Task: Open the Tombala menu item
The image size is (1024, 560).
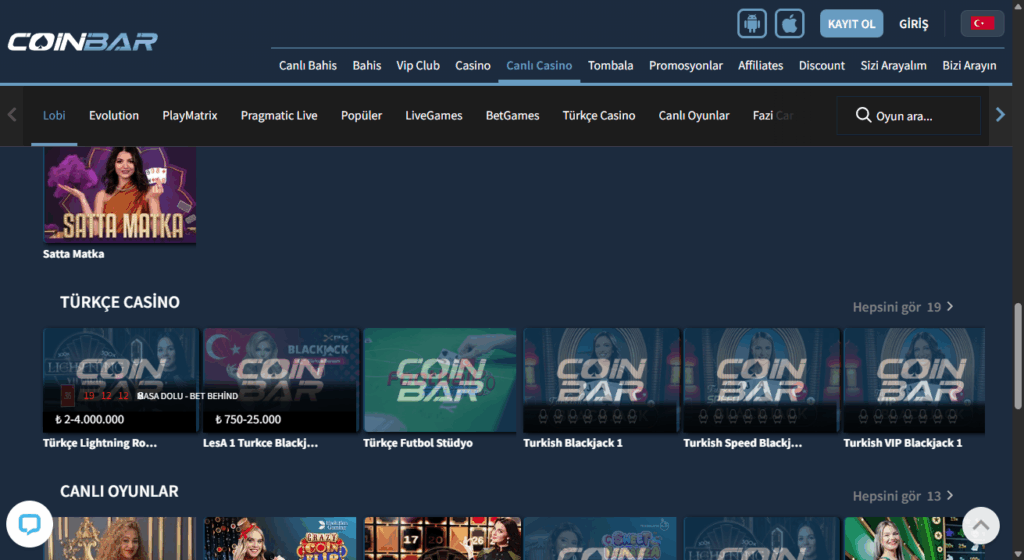Action: point(610,65)
